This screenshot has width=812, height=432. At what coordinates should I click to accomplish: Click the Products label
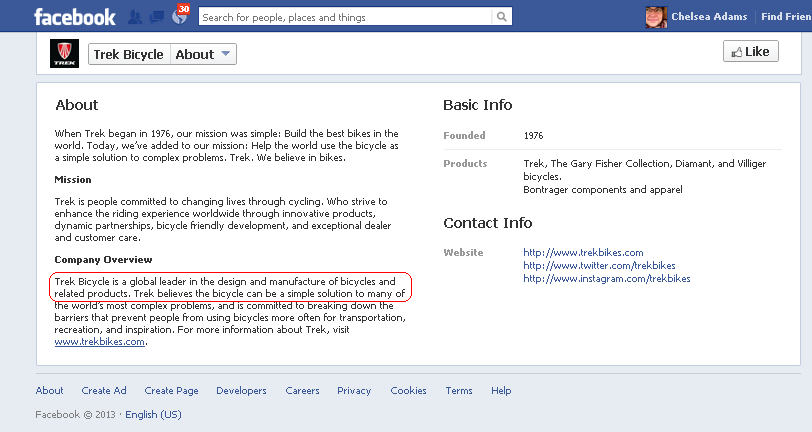[465, 163]
